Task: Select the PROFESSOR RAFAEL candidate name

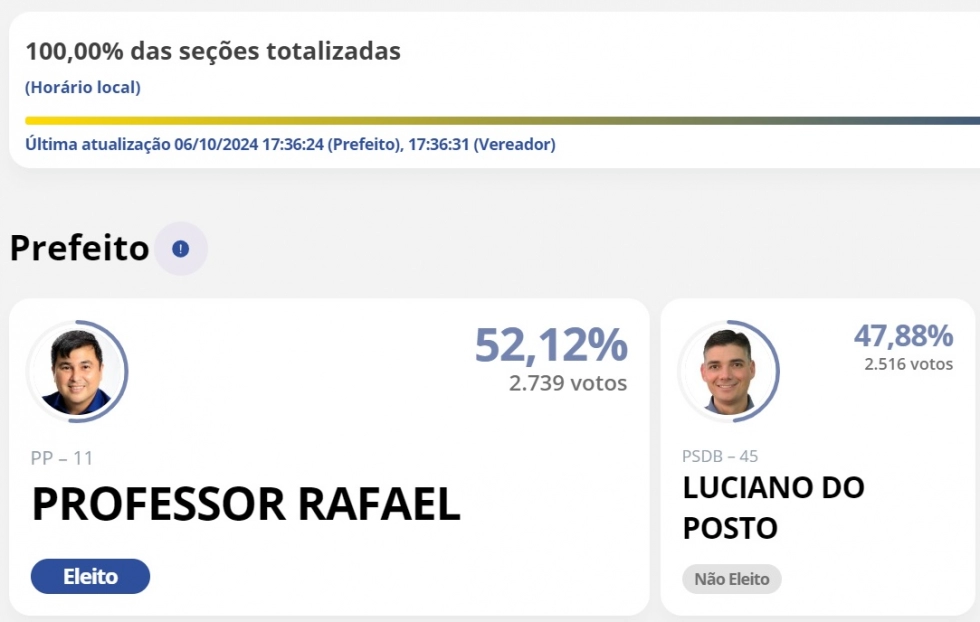Action: click(246, 505)
